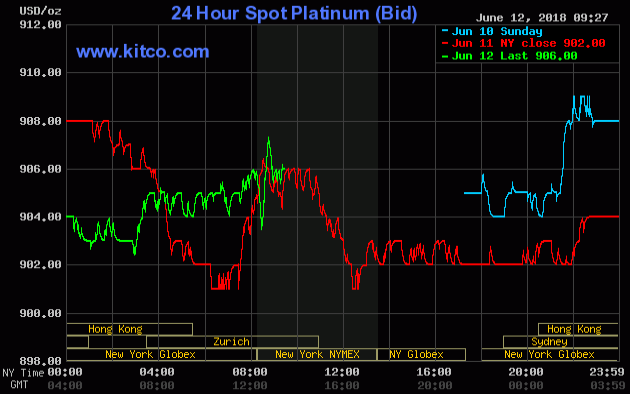Click the green line's peak near 907
The image size is (630, 394).
pos(268,138)
